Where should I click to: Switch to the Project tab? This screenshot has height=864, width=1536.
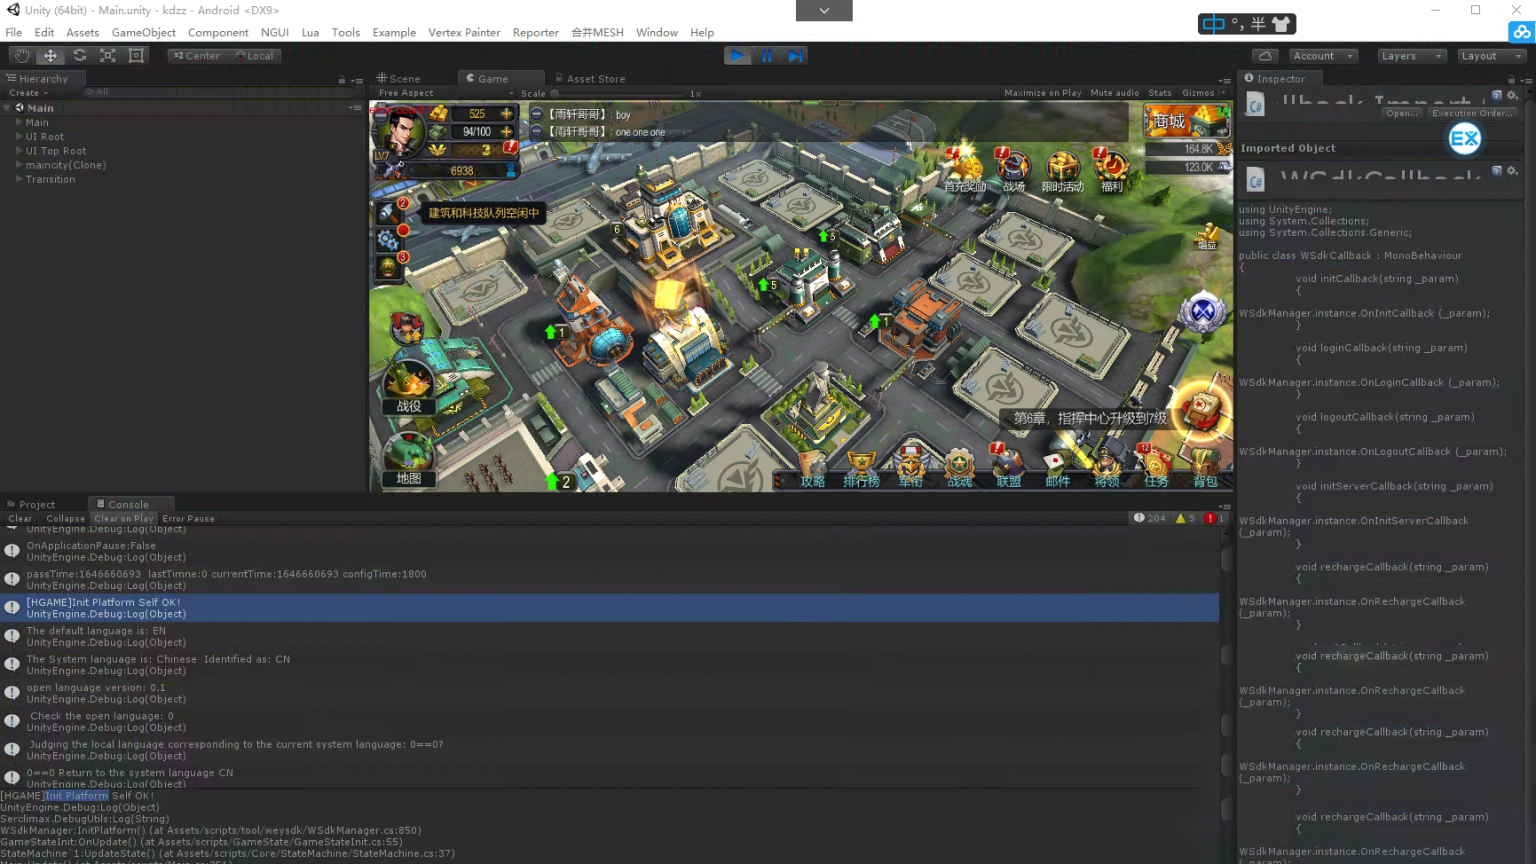click(x=31, y=505)
